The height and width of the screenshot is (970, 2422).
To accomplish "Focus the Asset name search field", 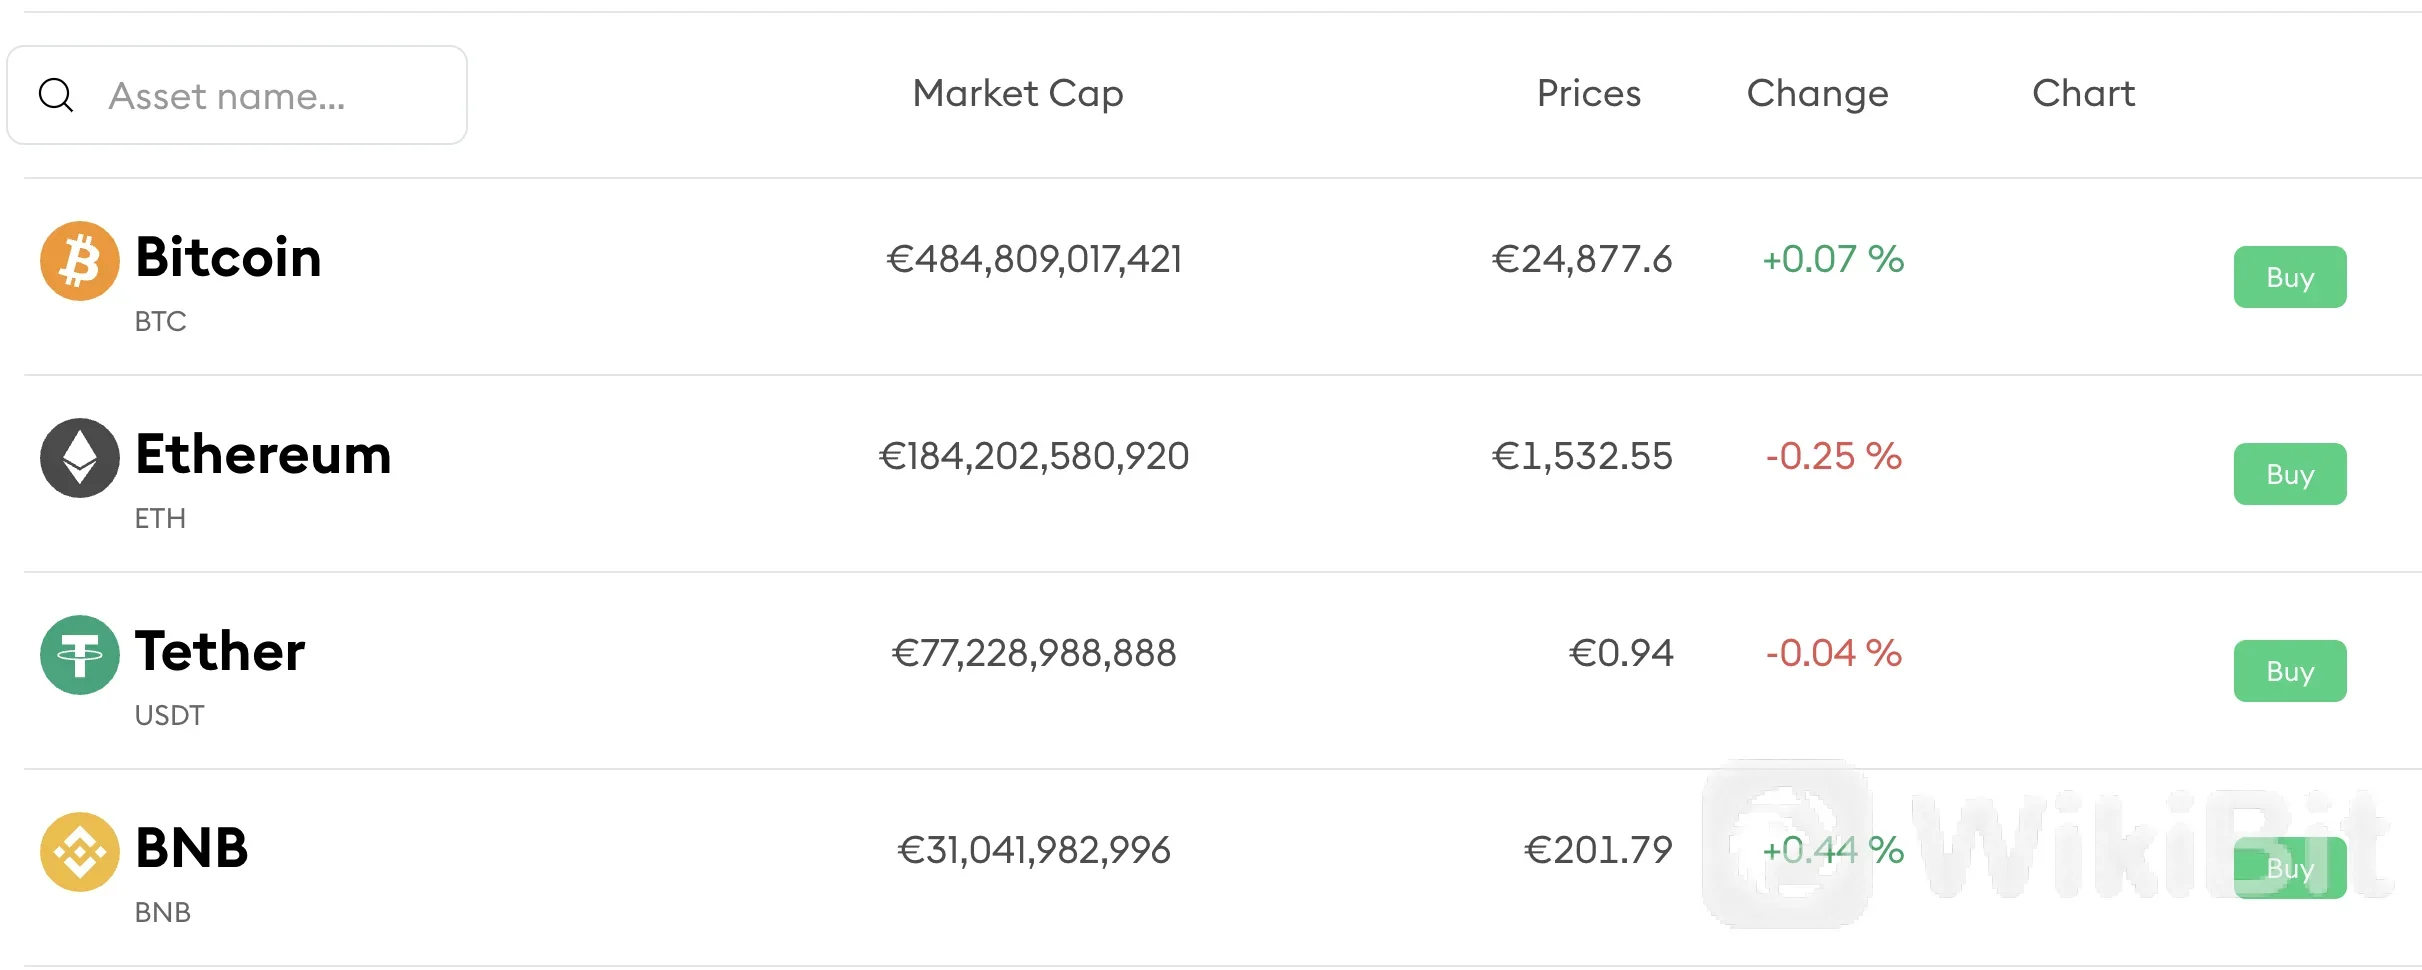I will click(237, 95).
